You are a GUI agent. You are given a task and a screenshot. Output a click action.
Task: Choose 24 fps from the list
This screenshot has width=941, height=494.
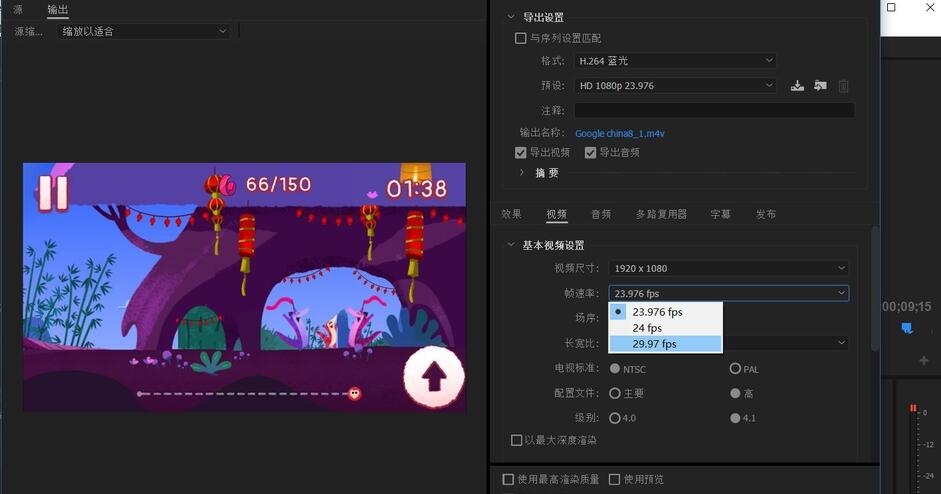(666, 328)
